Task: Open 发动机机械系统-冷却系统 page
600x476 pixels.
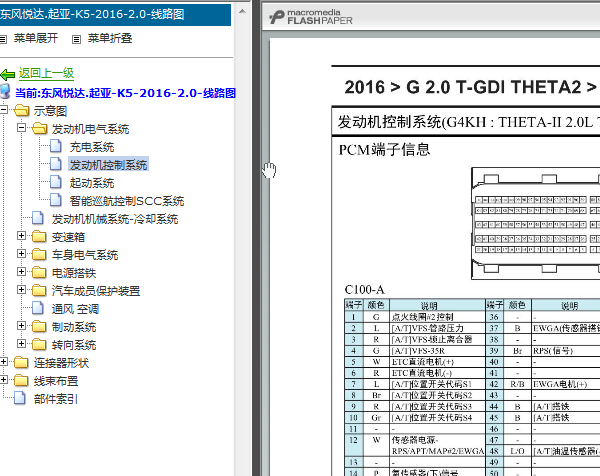Action: (115, 219)
